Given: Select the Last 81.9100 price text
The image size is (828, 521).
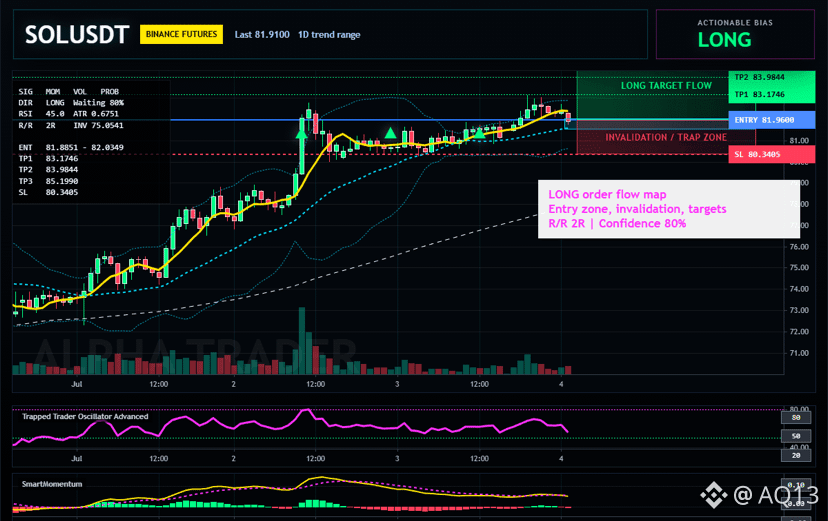Looking at the screenshot, I should (x=262, y=35).
